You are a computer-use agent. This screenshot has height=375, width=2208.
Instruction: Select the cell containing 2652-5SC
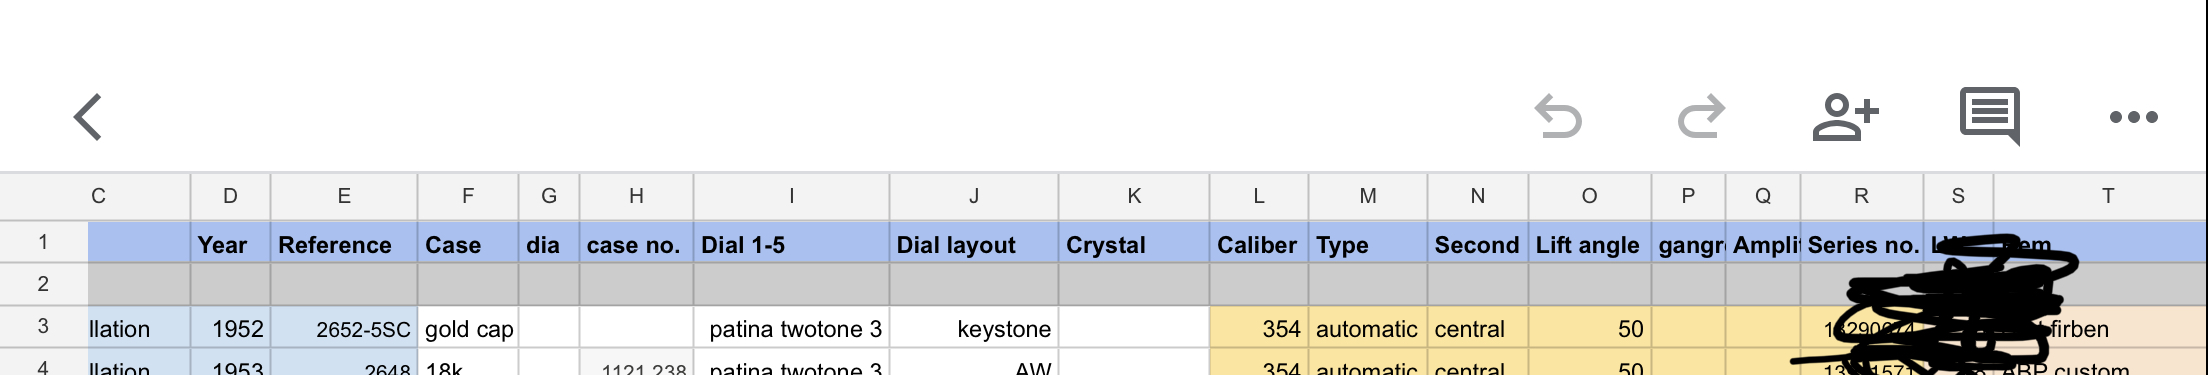tap(344, 328)
